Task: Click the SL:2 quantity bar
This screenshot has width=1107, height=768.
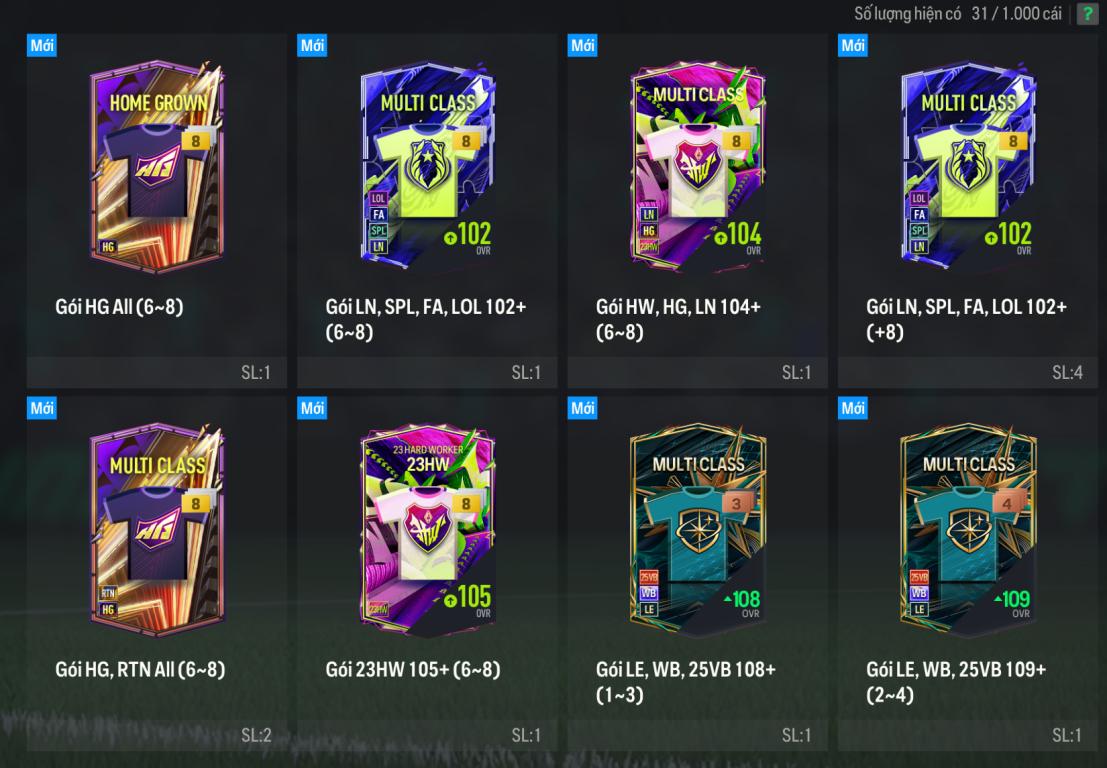Action: pyautogui.click(x=157, y=736)
